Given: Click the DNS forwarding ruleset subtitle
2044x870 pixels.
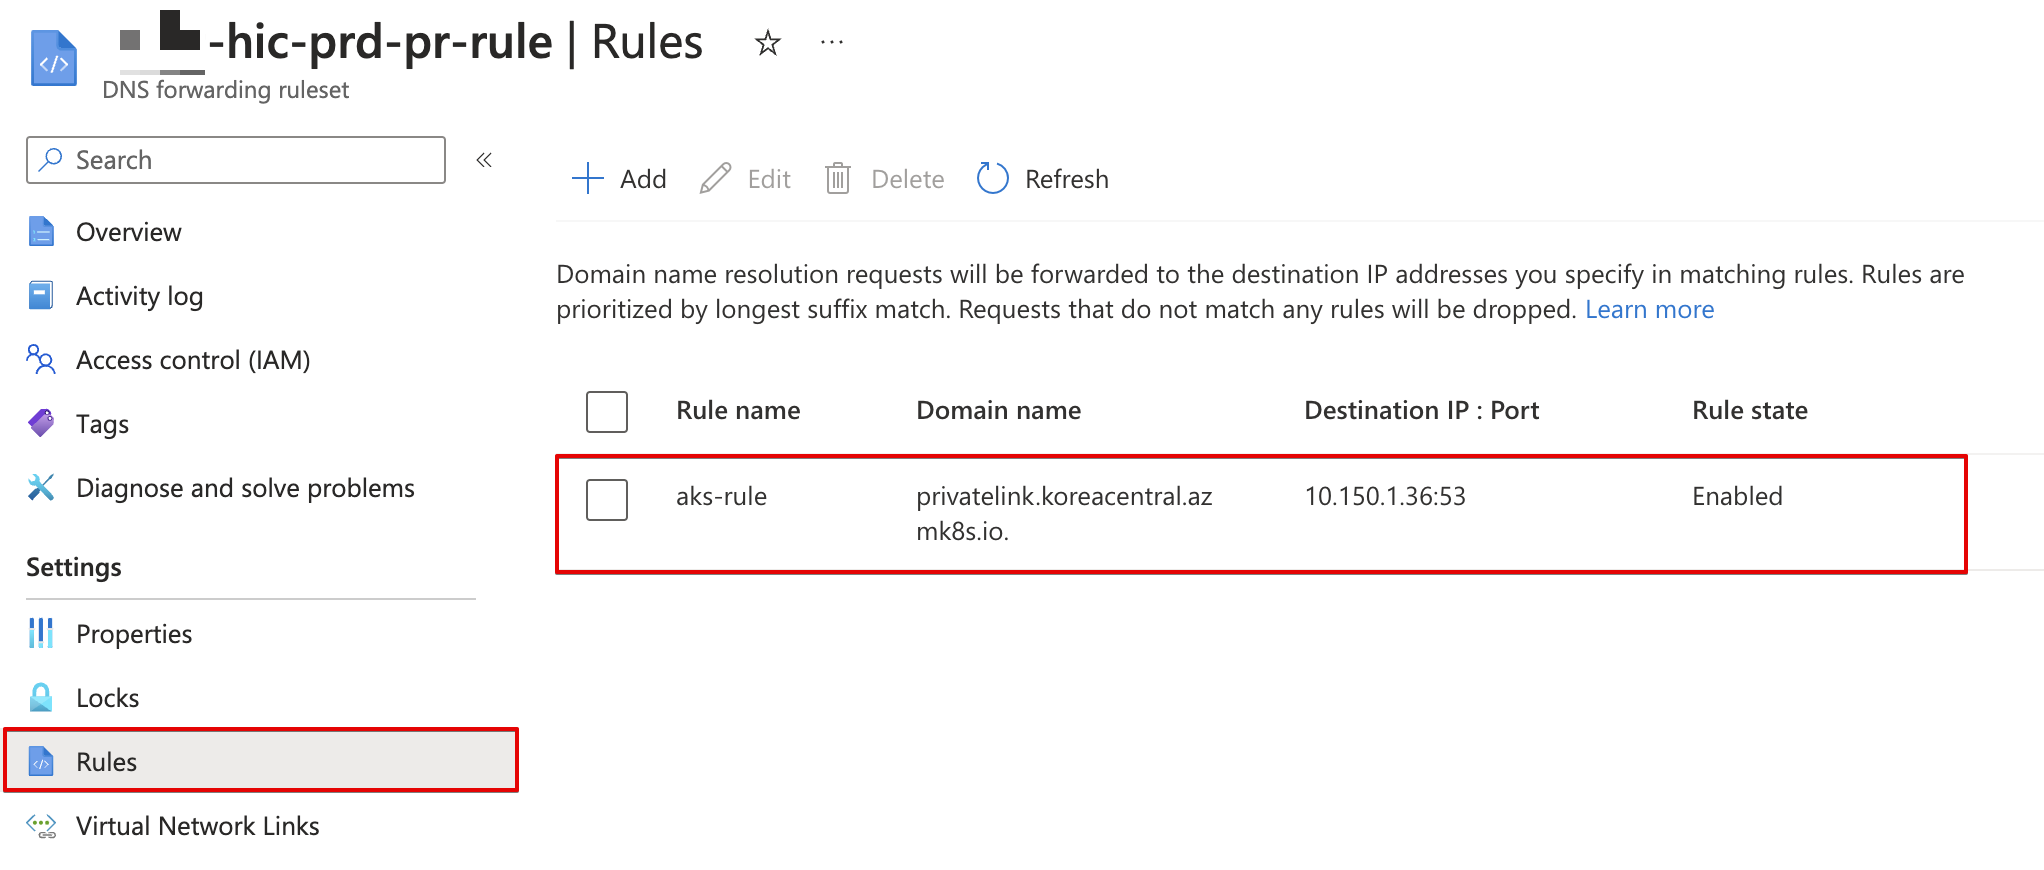Looking at the screenshot, I should [x=225, y=90].
